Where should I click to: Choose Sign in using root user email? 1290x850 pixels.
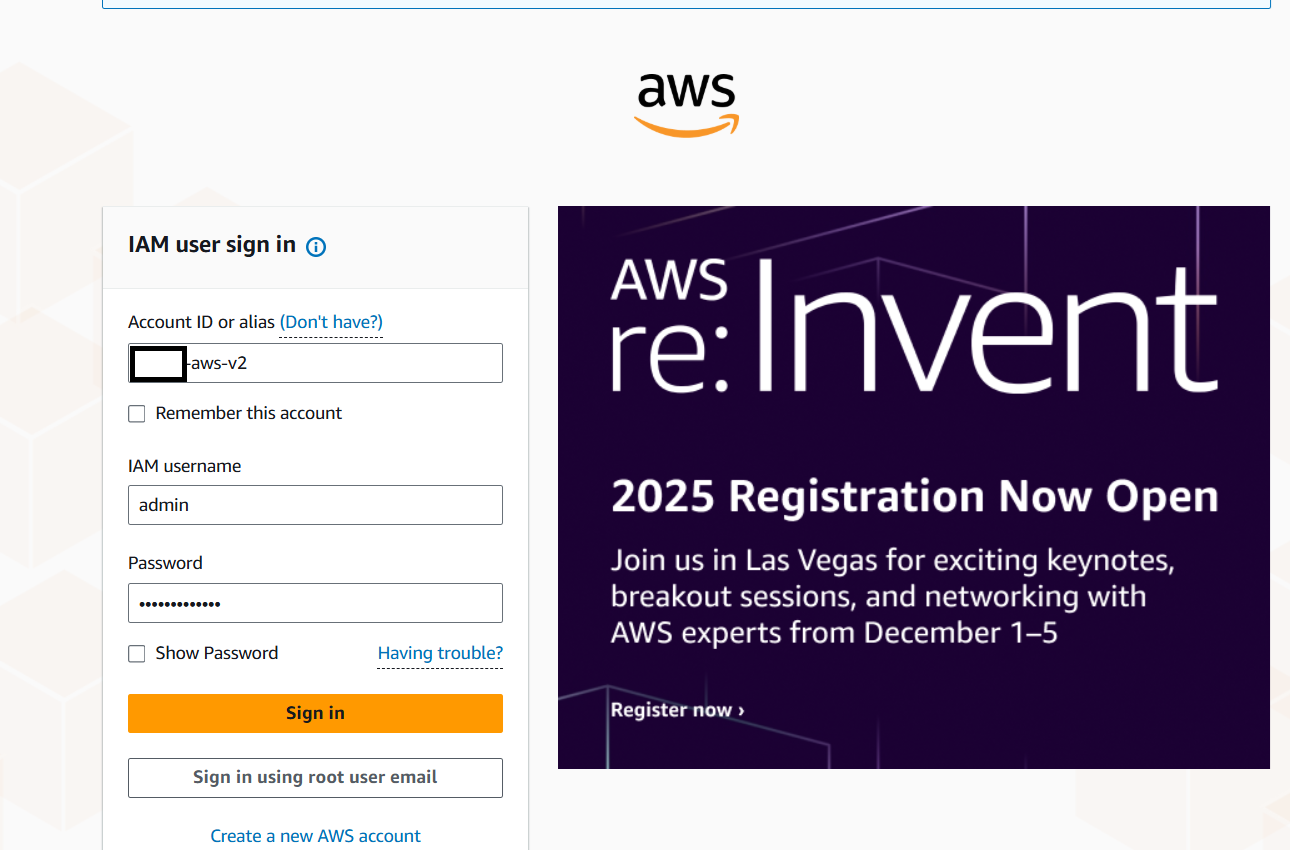[315, 777]
